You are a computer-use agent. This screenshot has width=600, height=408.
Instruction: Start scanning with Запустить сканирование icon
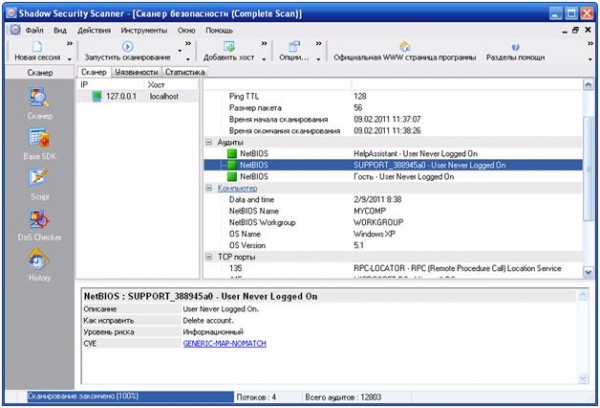(x=127, y=47)
